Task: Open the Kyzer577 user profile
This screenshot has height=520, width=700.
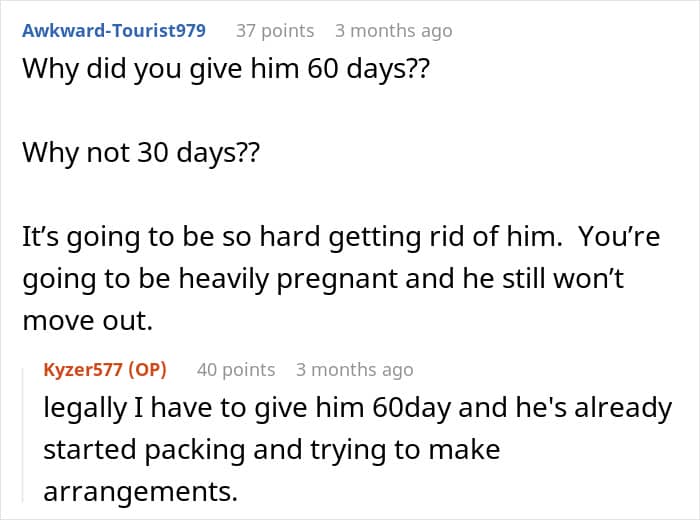Action: click(84, 369)
